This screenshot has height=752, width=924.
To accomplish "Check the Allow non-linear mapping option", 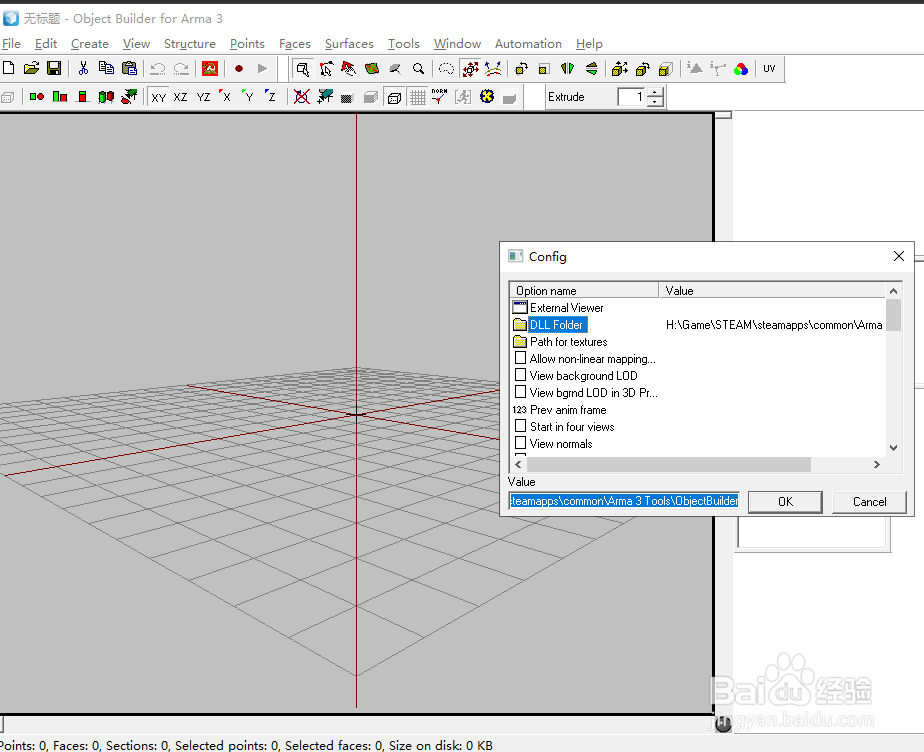I will click(520, 358).
